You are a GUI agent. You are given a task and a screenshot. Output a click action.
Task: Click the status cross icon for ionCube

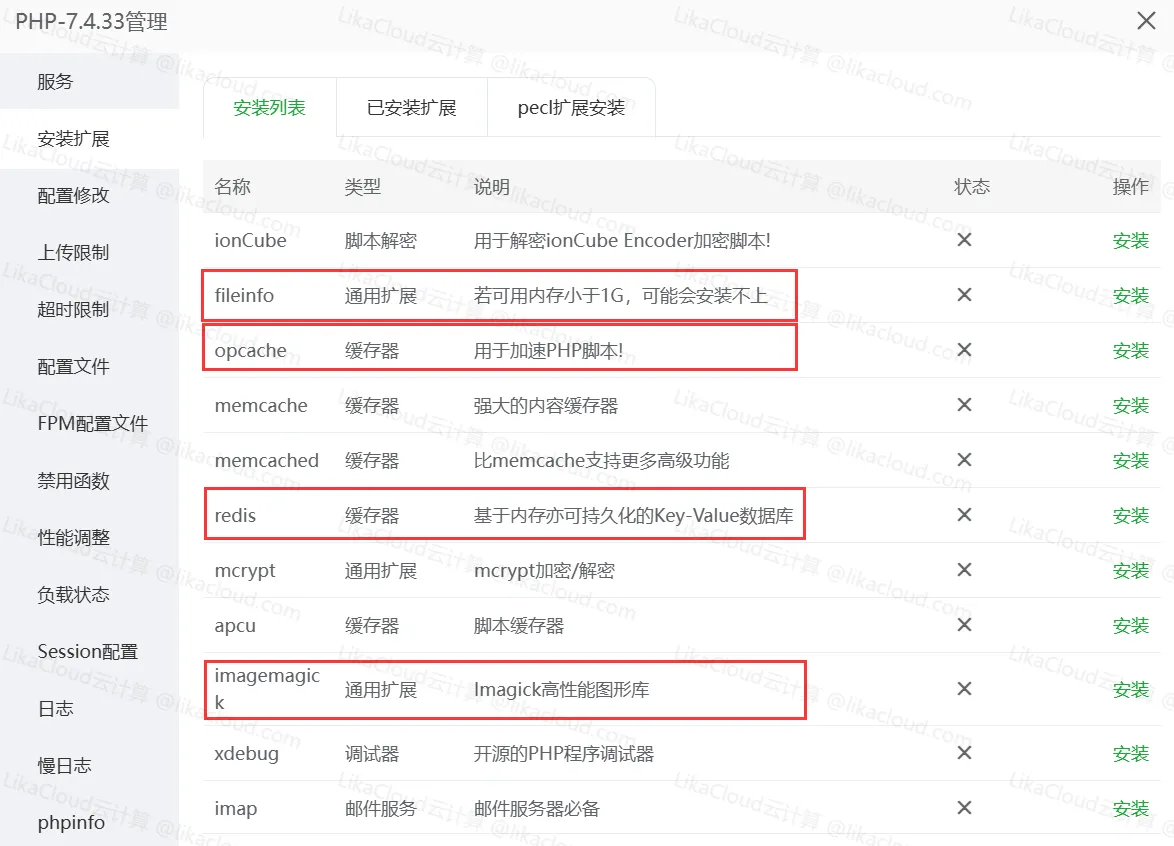tap(963, 240)
